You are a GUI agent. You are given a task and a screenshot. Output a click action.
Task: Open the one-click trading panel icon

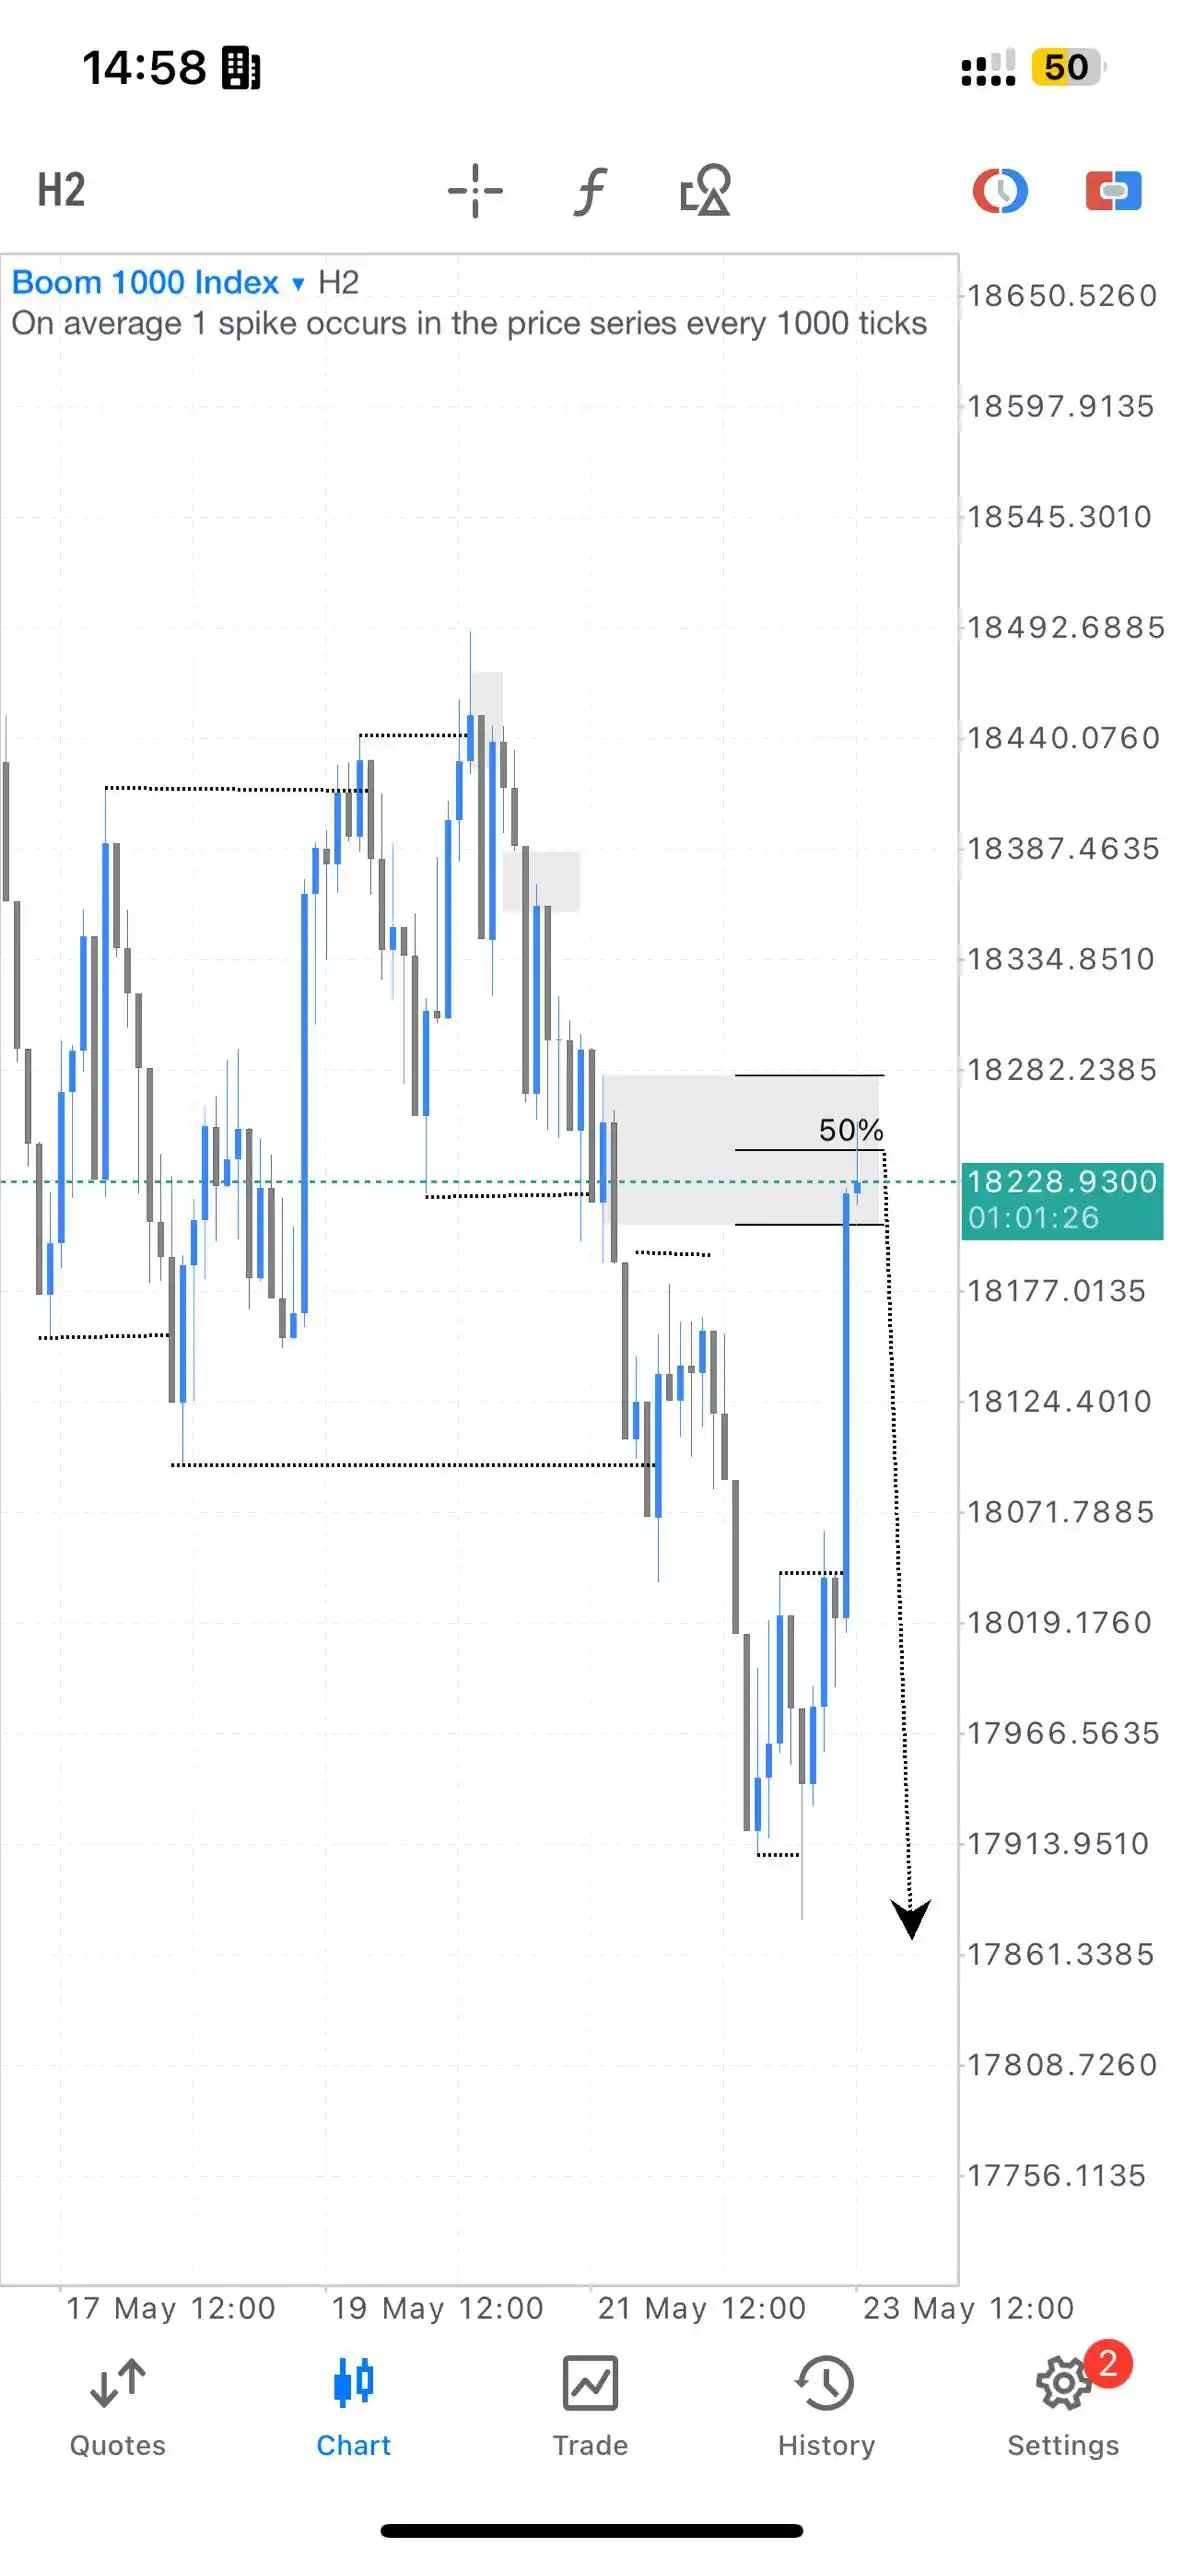[1113, 190]
